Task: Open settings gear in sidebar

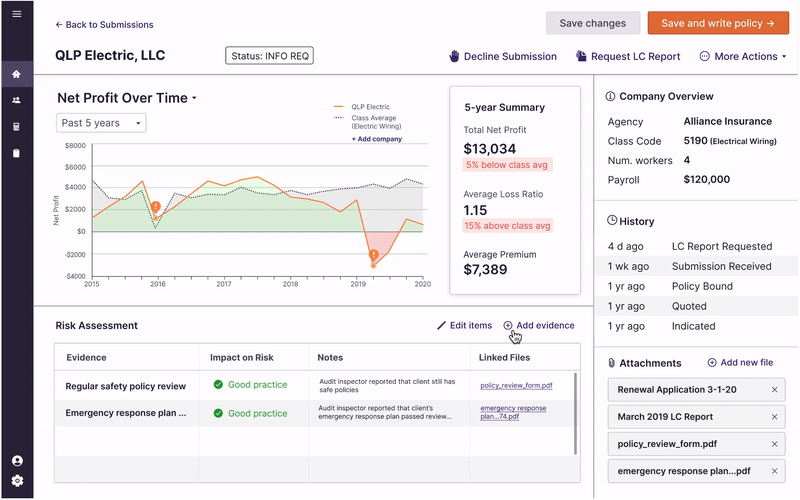Action: (x=16, y=481)
